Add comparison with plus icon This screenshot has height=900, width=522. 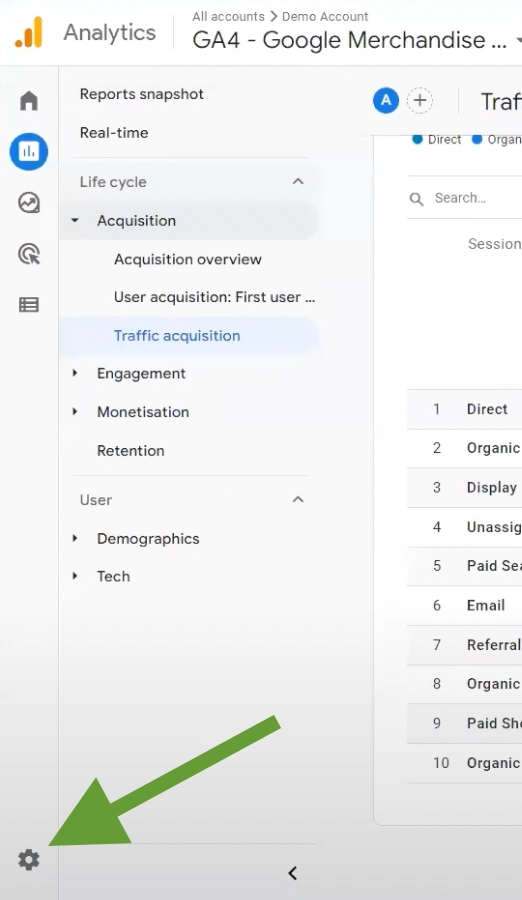(420, 100)
